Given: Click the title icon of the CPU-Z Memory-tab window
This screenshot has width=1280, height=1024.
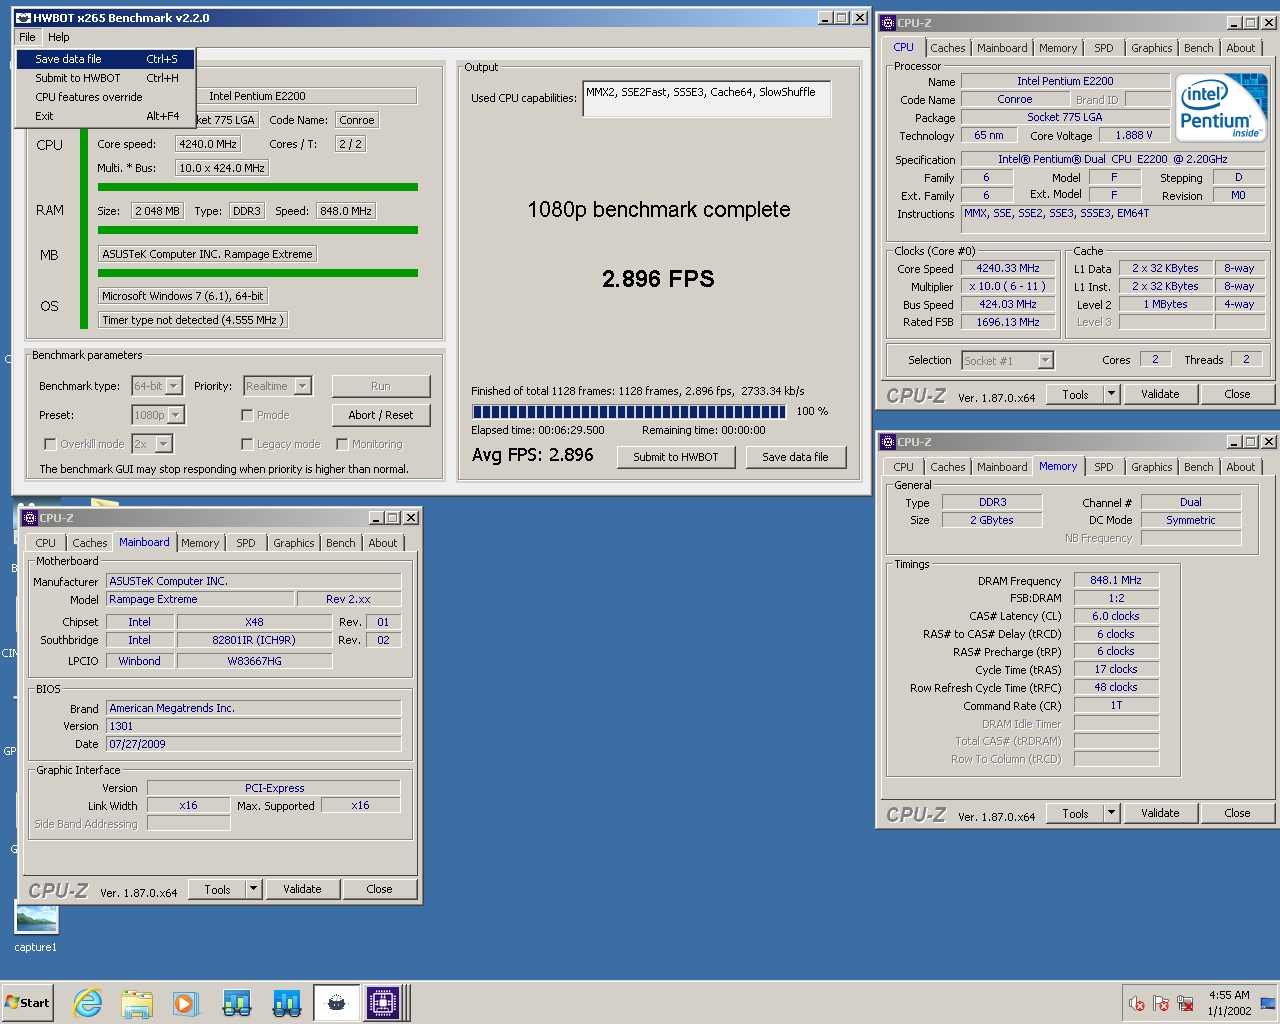Looking at the screenshot, I should [888, 442].
